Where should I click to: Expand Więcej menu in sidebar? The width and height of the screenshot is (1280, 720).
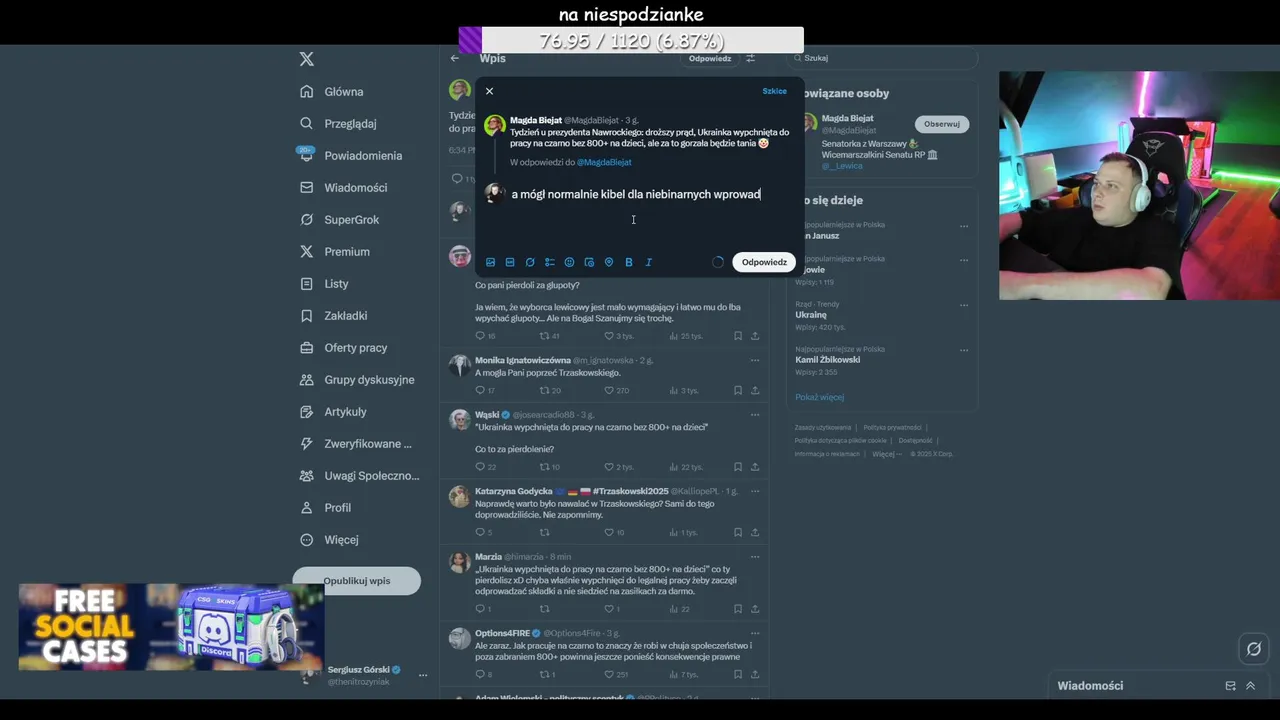[329, 539]
